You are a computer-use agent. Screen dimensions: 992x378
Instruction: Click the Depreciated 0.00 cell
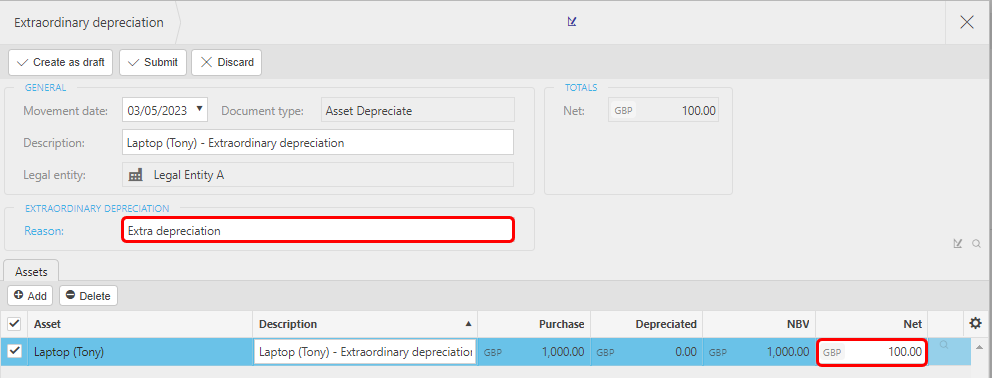[647, 351]
